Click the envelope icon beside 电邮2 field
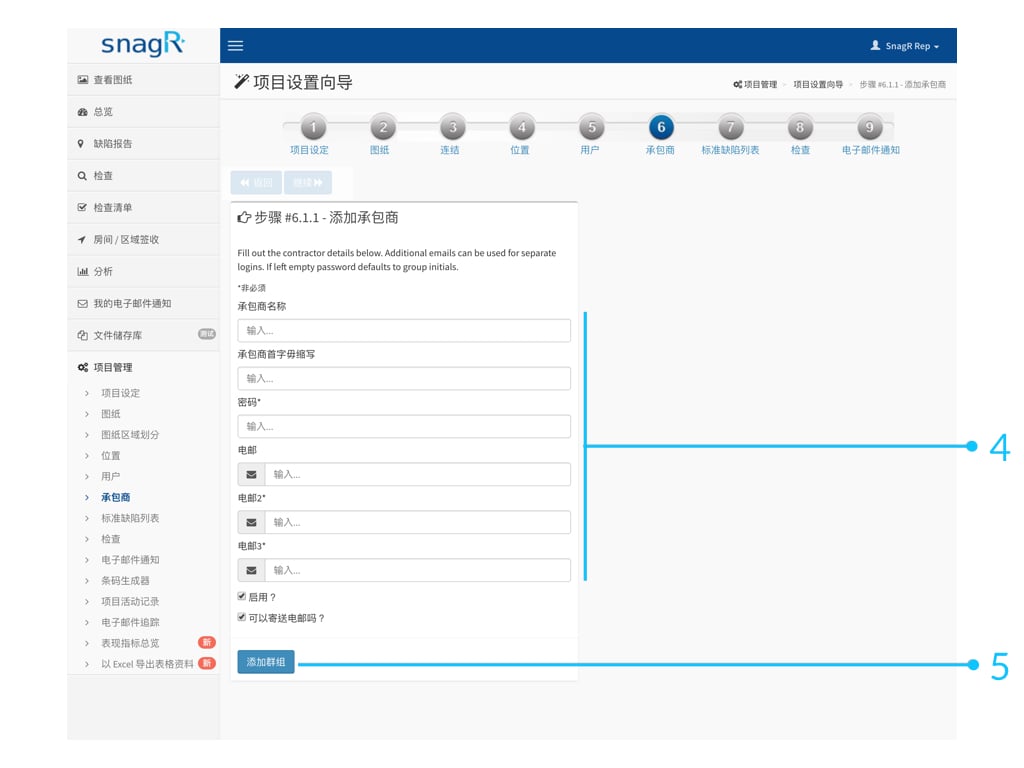The height and width of the screenshot is (768, 1024). [251, 522]
